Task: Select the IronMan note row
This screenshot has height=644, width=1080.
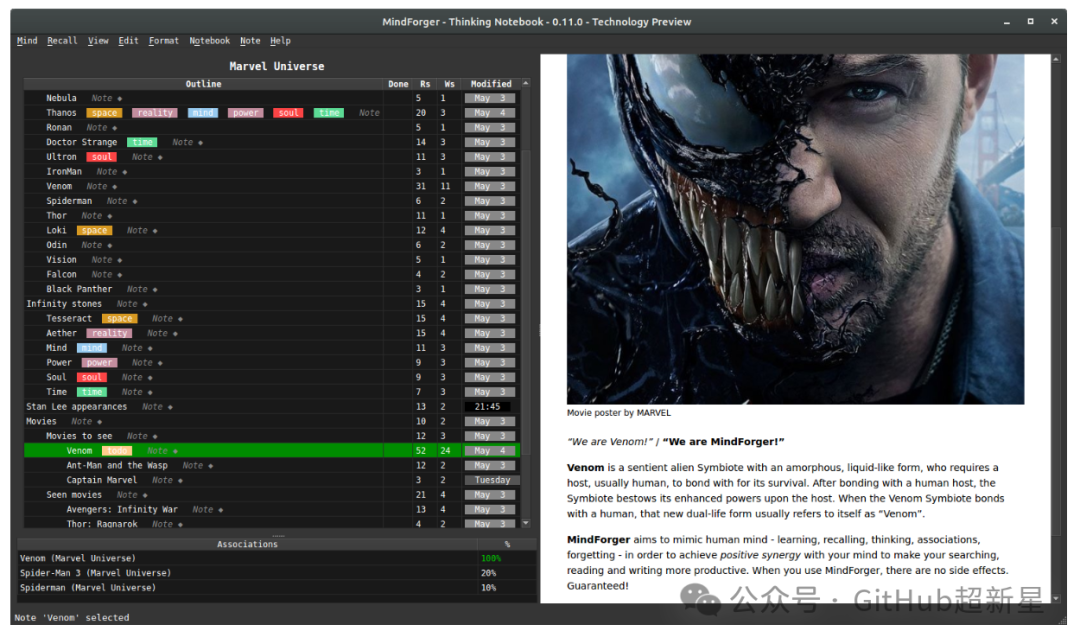Action: [x=272, y=172]
